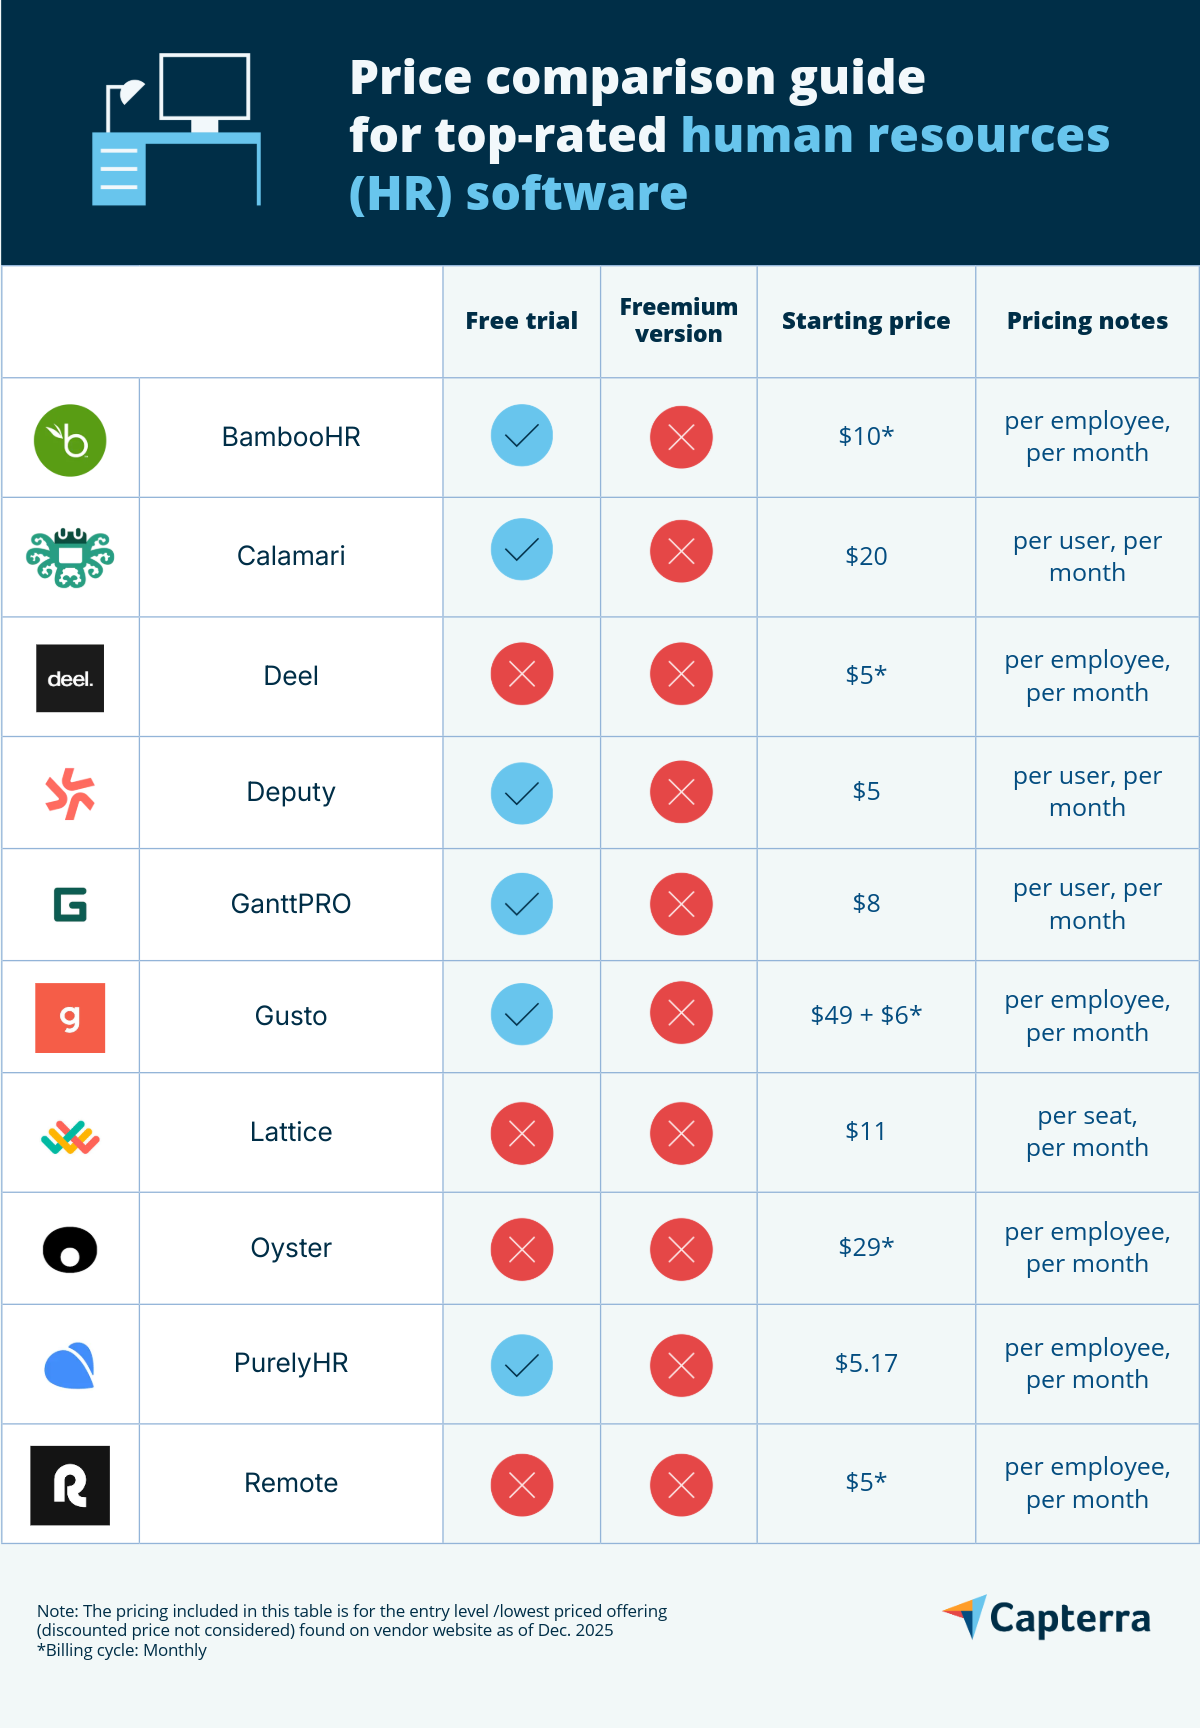Click the GanttPRO green G logo

pyautogui.click(x=70, y=904)
